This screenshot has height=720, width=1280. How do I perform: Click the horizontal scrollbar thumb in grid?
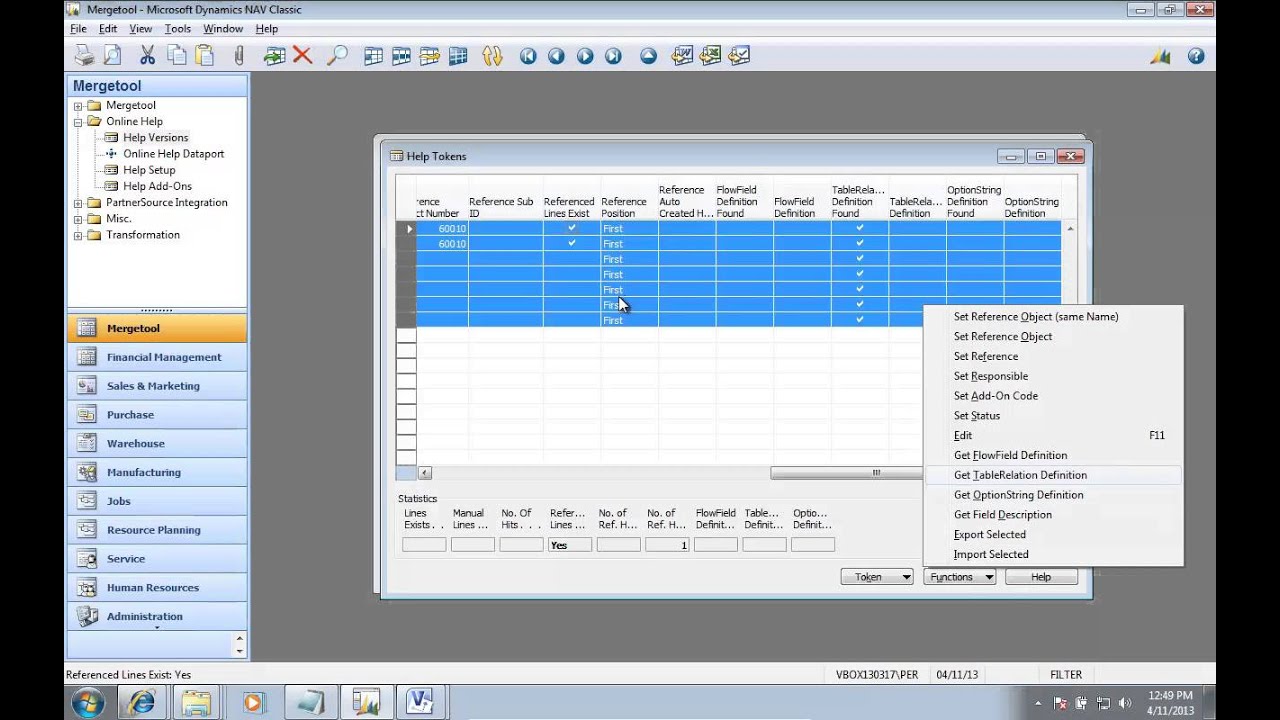pyautogui.click(x=846, y=473)
